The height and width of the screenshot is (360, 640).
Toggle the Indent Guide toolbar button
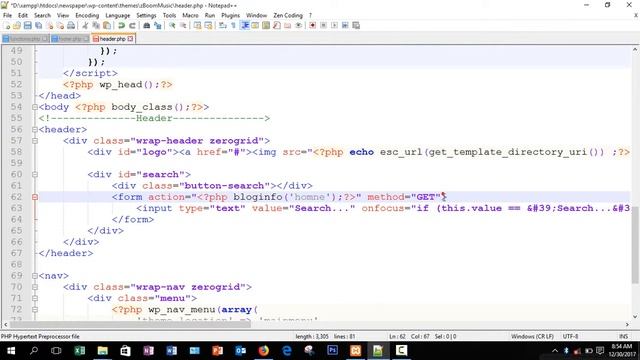pos(244,25)
